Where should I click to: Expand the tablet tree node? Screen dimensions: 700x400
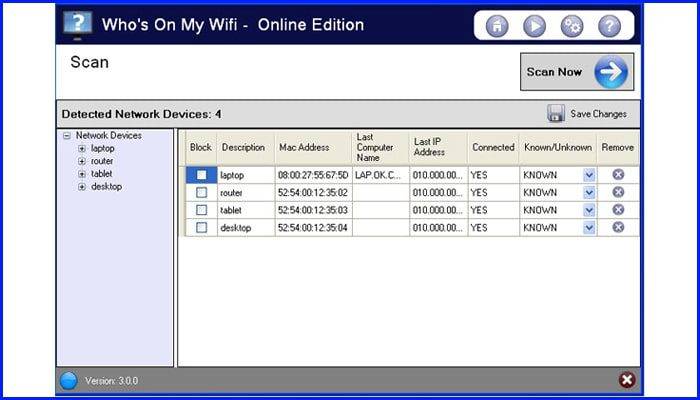click(82, 174)
